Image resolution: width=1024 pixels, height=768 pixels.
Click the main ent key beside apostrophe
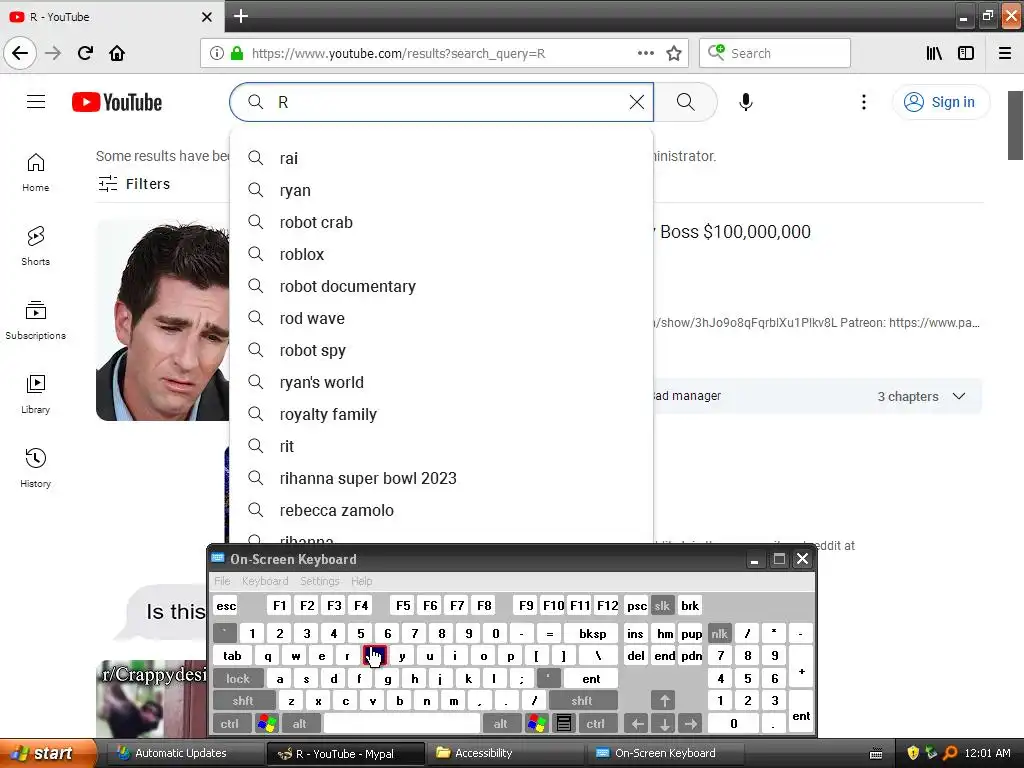click(591, 679)
